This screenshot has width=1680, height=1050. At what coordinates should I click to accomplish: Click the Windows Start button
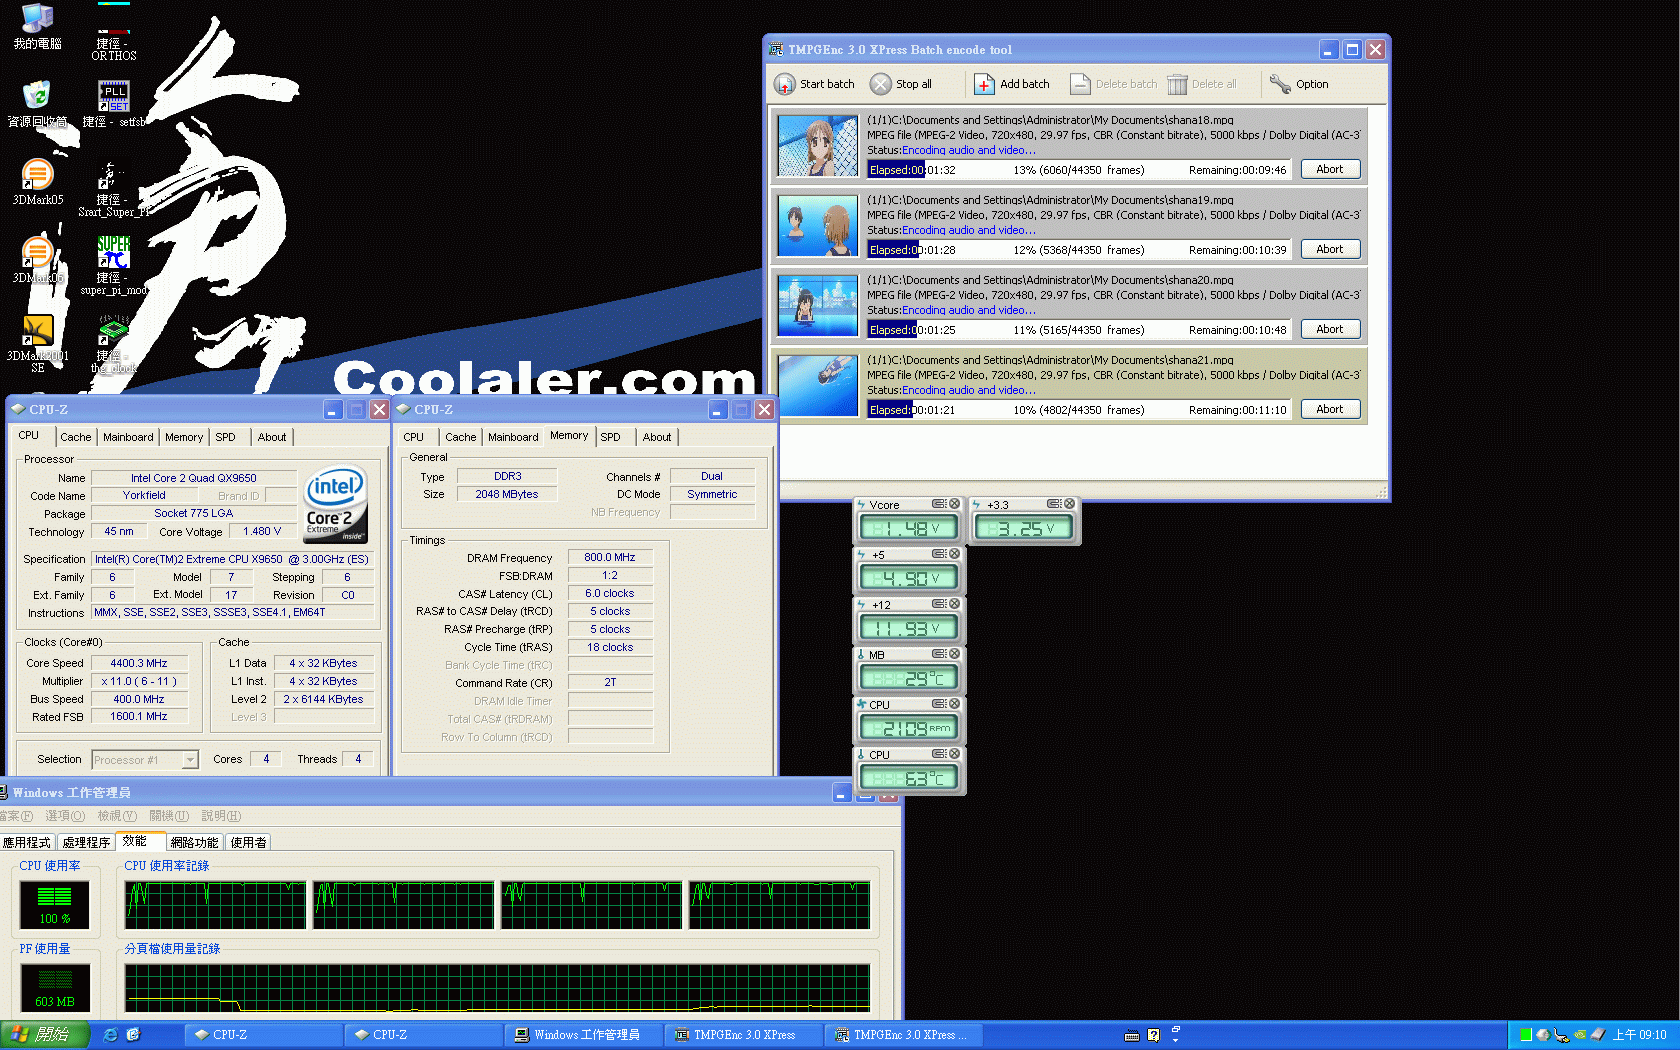(45, 1035)
